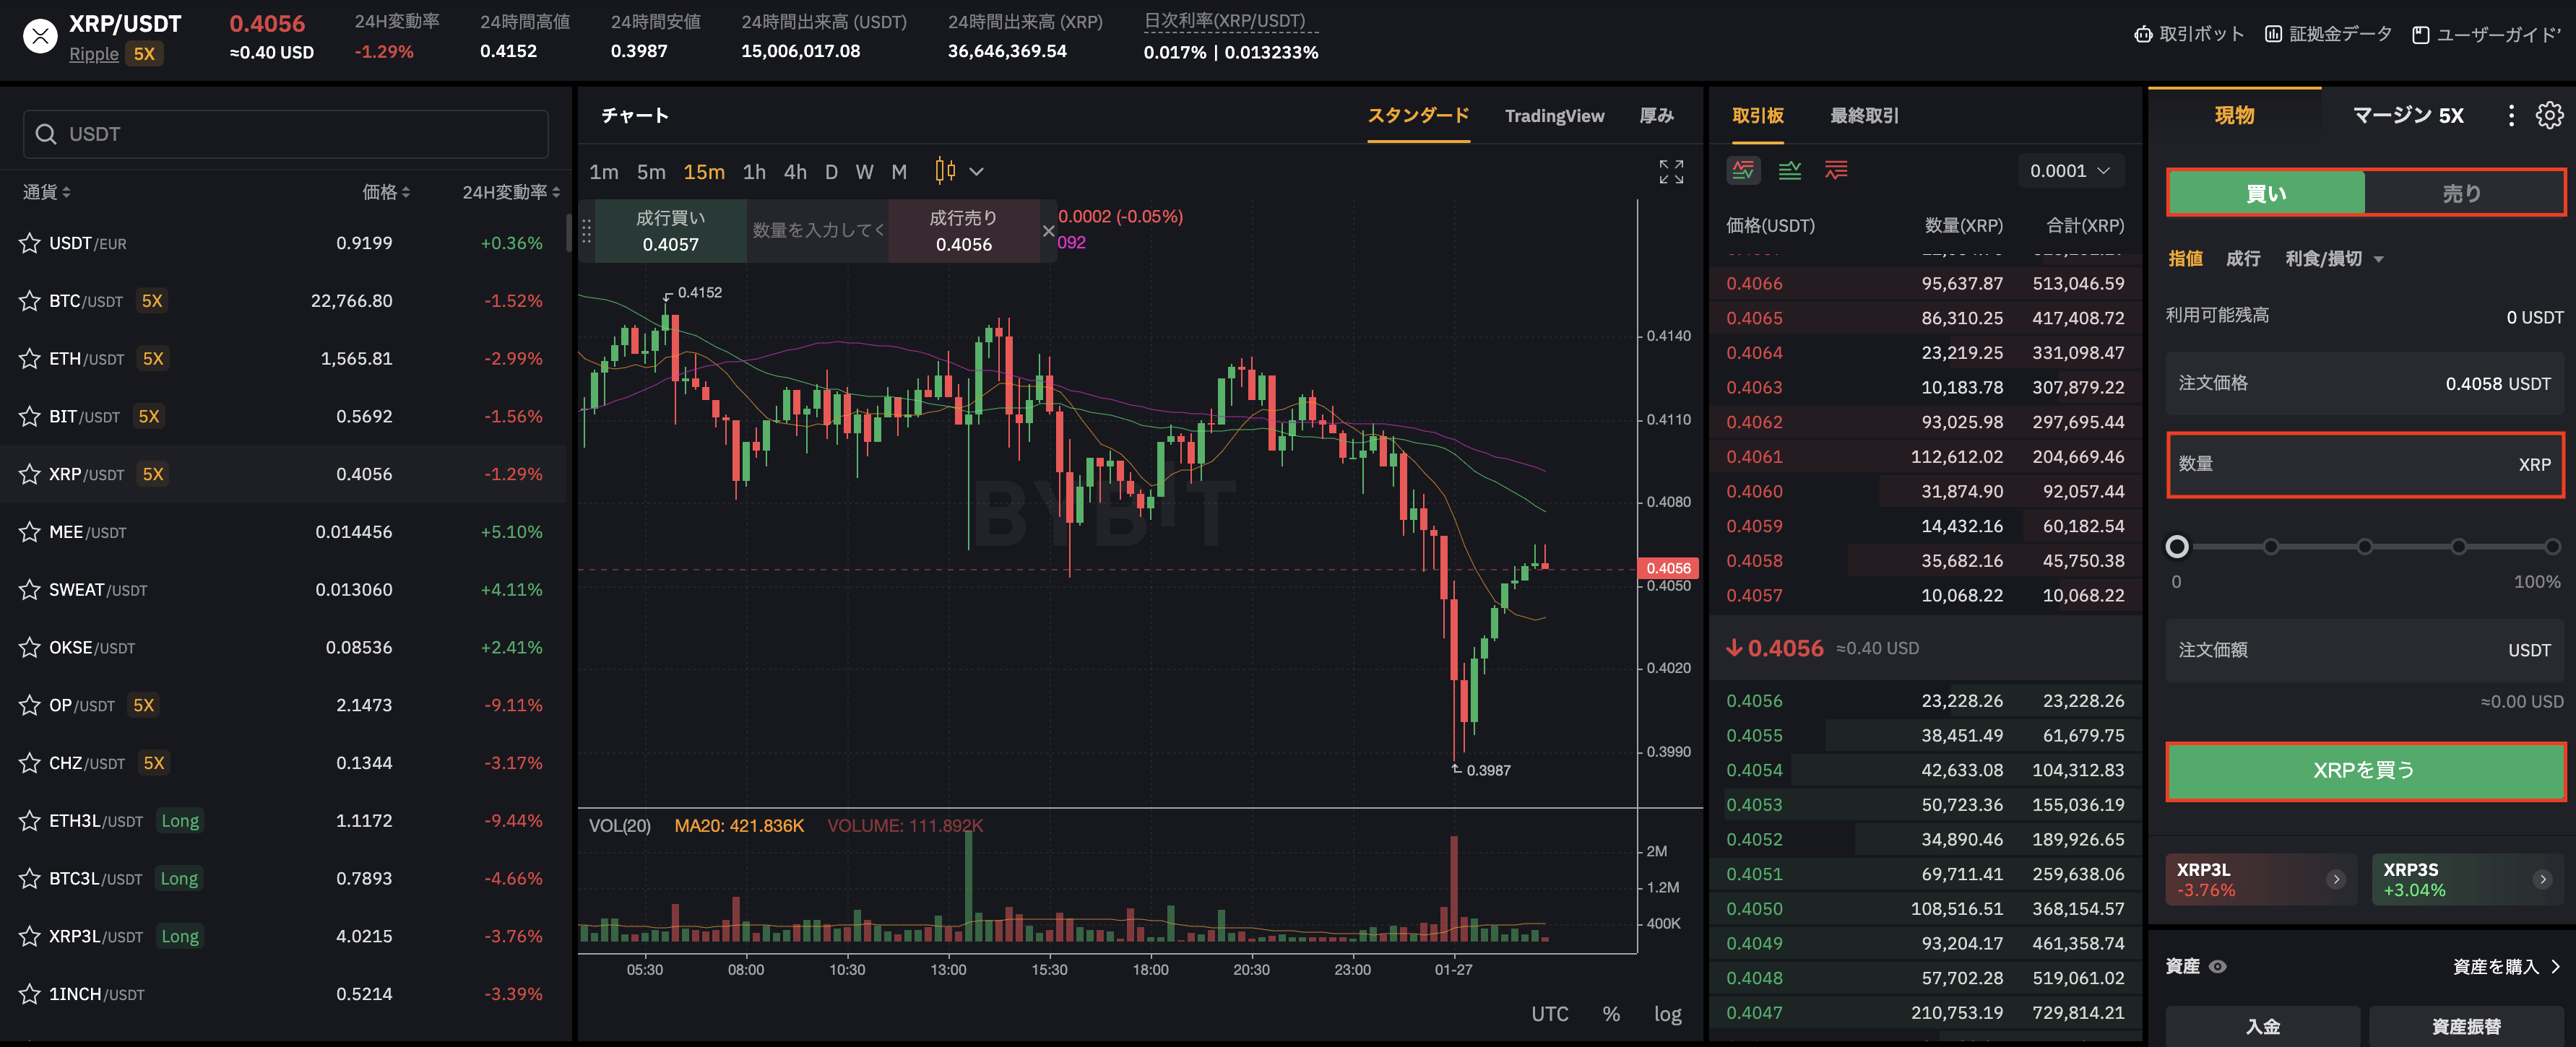Star the BIT/USDT pair
2576x1047 pixels.
pyautogui.click(x=30, y=416)
